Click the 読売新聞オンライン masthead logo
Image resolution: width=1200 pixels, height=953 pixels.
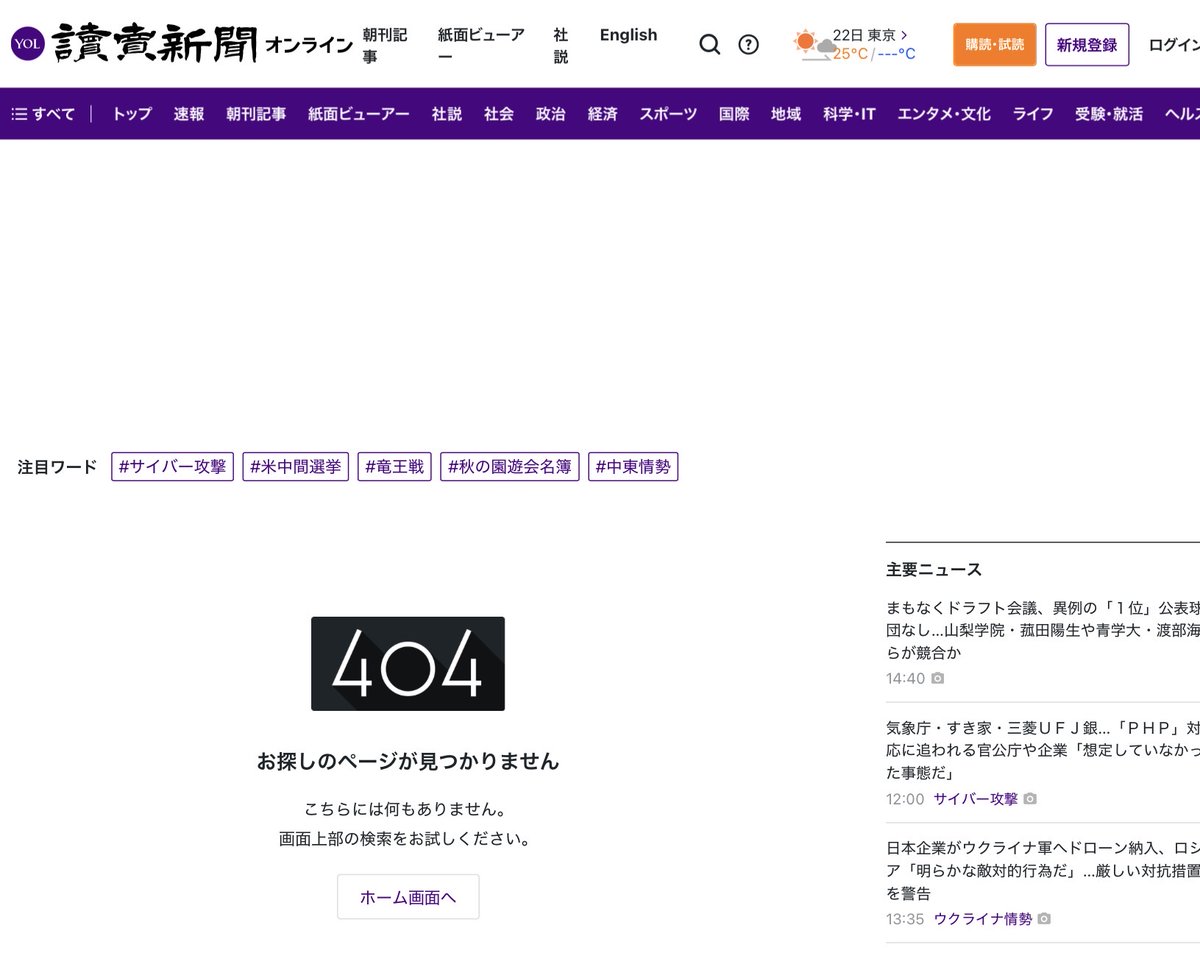point(203,44)
